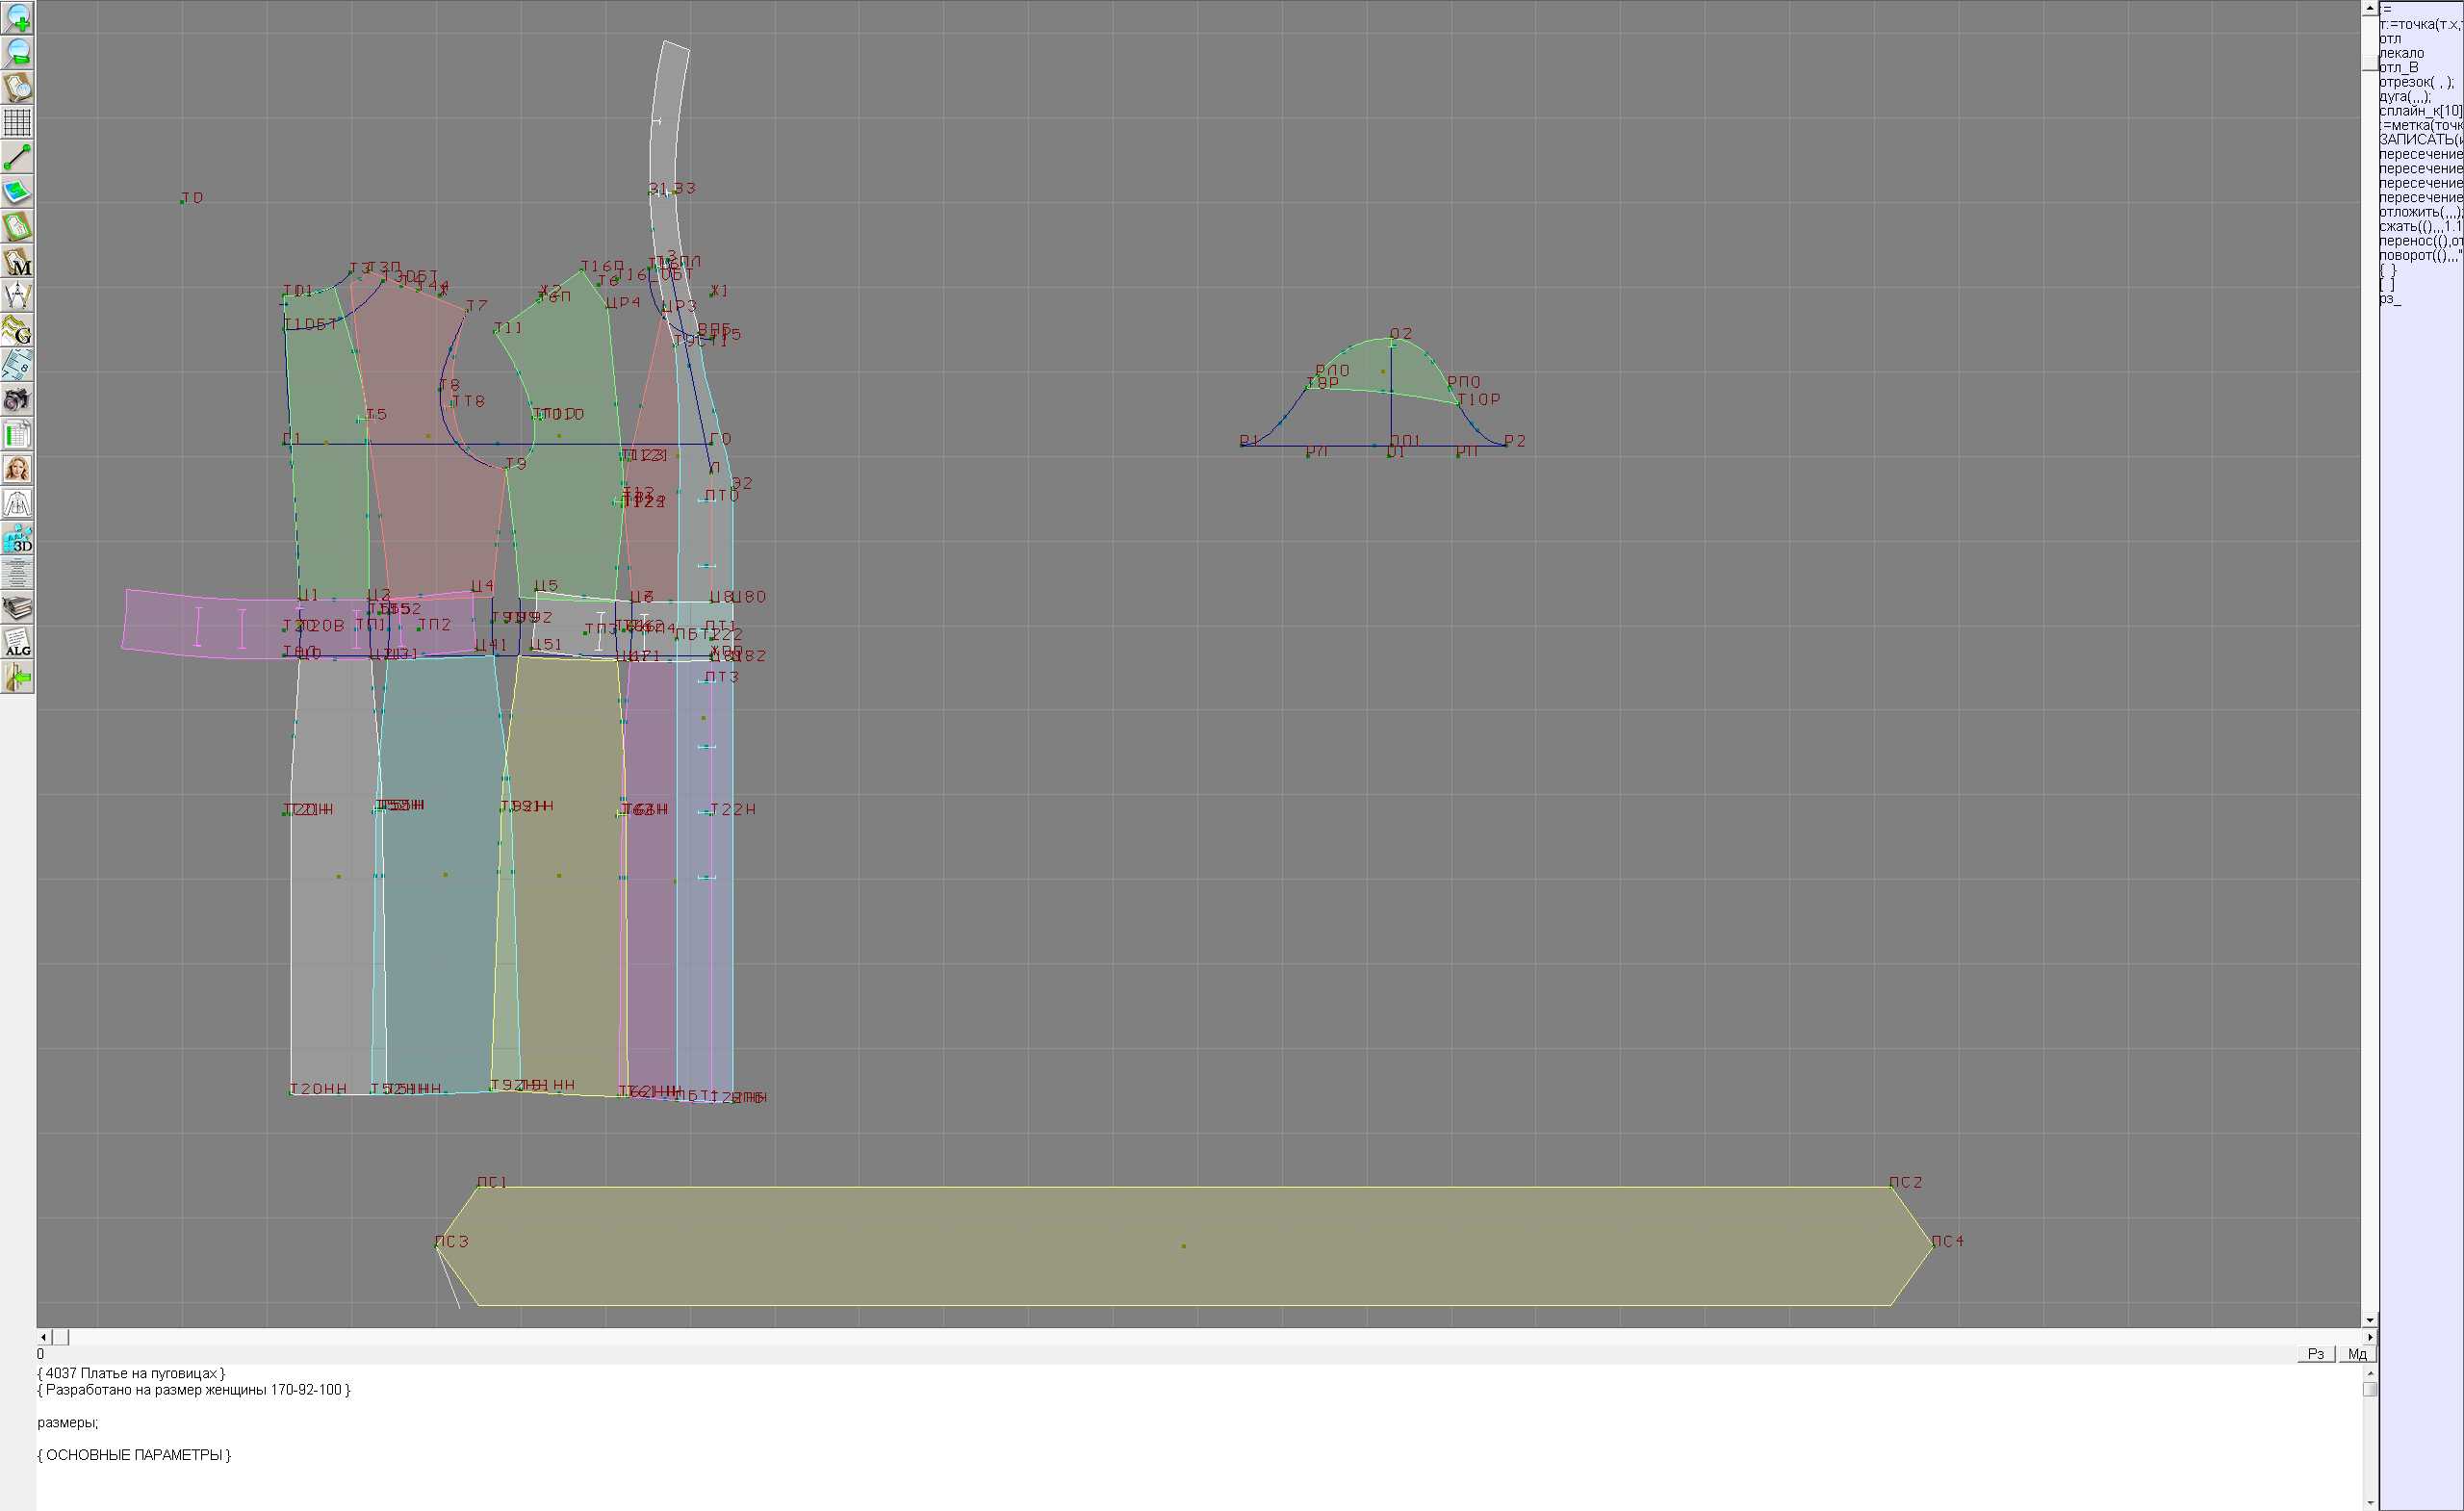
Task: Click the woman's face mannequin icon
Action: [17, 469]
